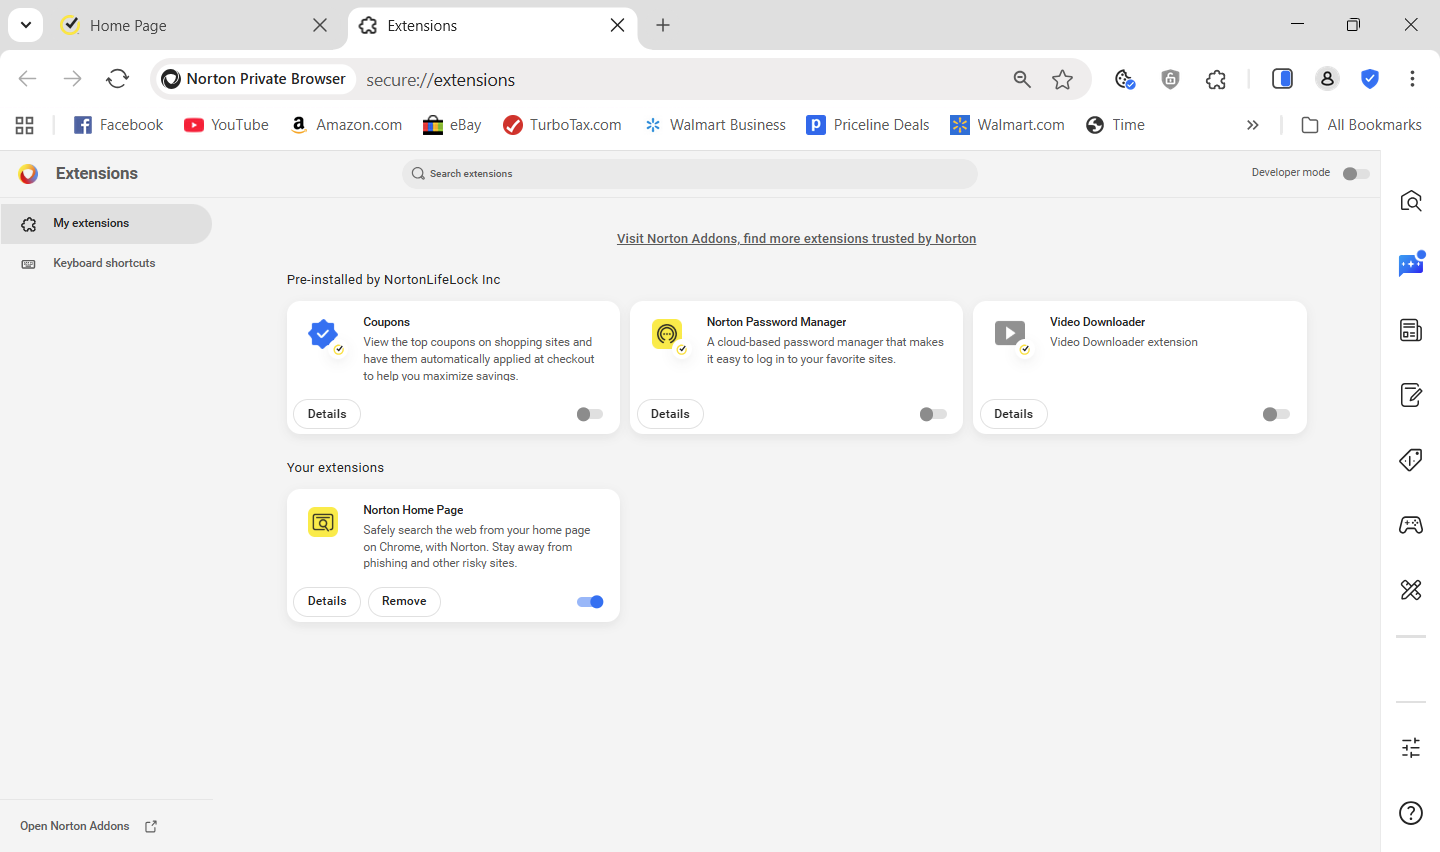This screenshot has height=852, width=1440.
Task: Open the extensions puzzle toolbar icon
Action: [x=1216, y=79]
